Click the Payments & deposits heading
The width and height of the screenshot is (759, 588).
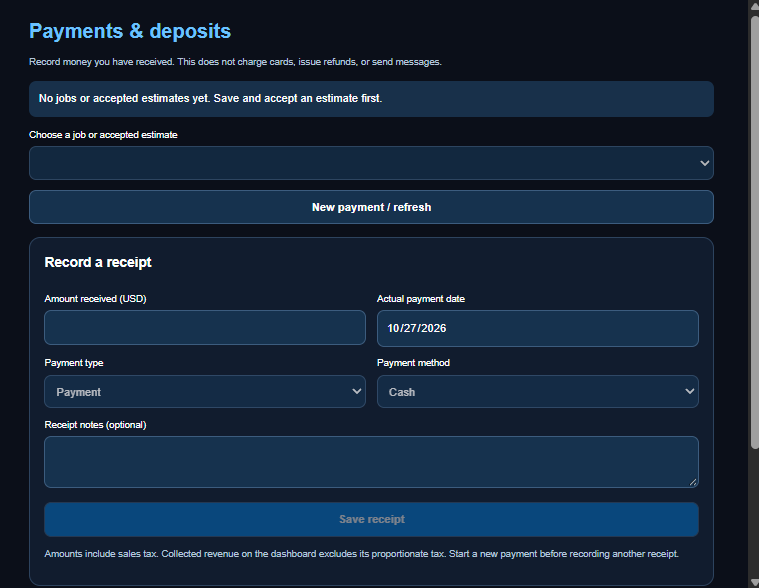[130, 31]
